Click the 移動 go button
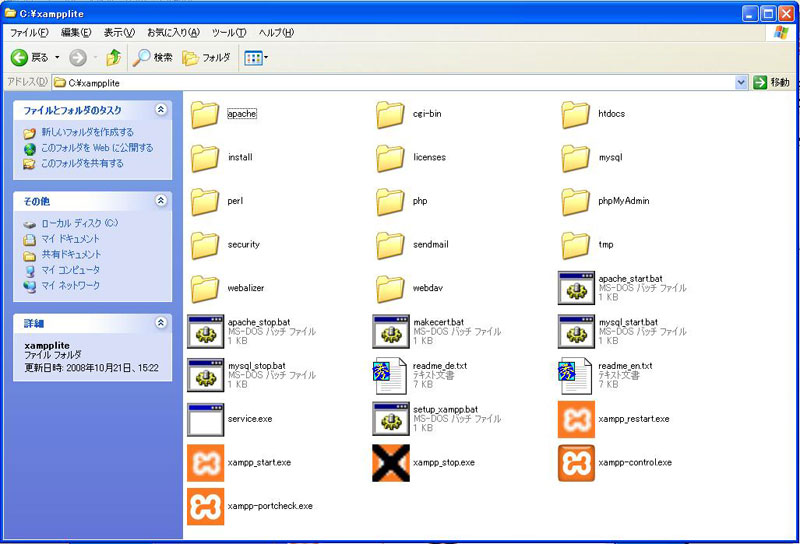Viewport: 800px width, 544px height. [772, 82]
